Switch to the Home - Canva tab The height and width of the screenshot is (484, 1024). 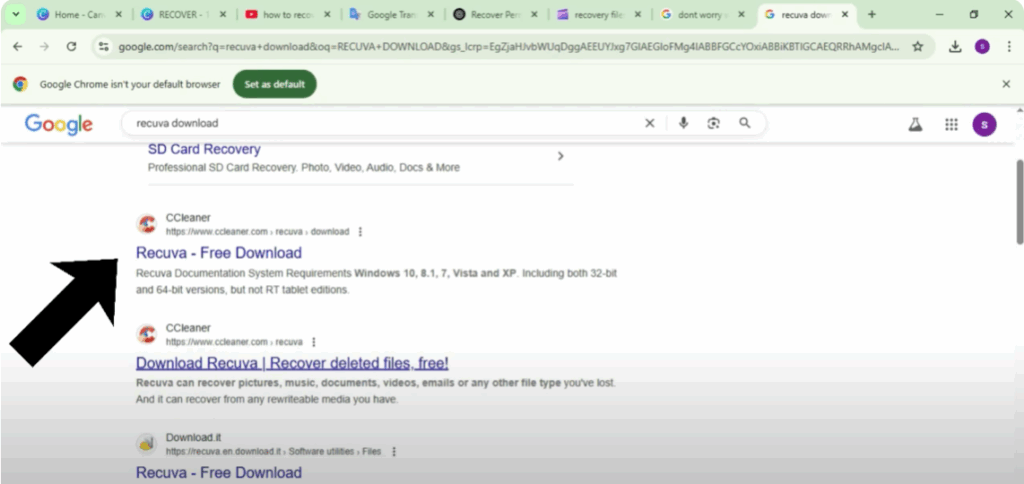[79, 14]
